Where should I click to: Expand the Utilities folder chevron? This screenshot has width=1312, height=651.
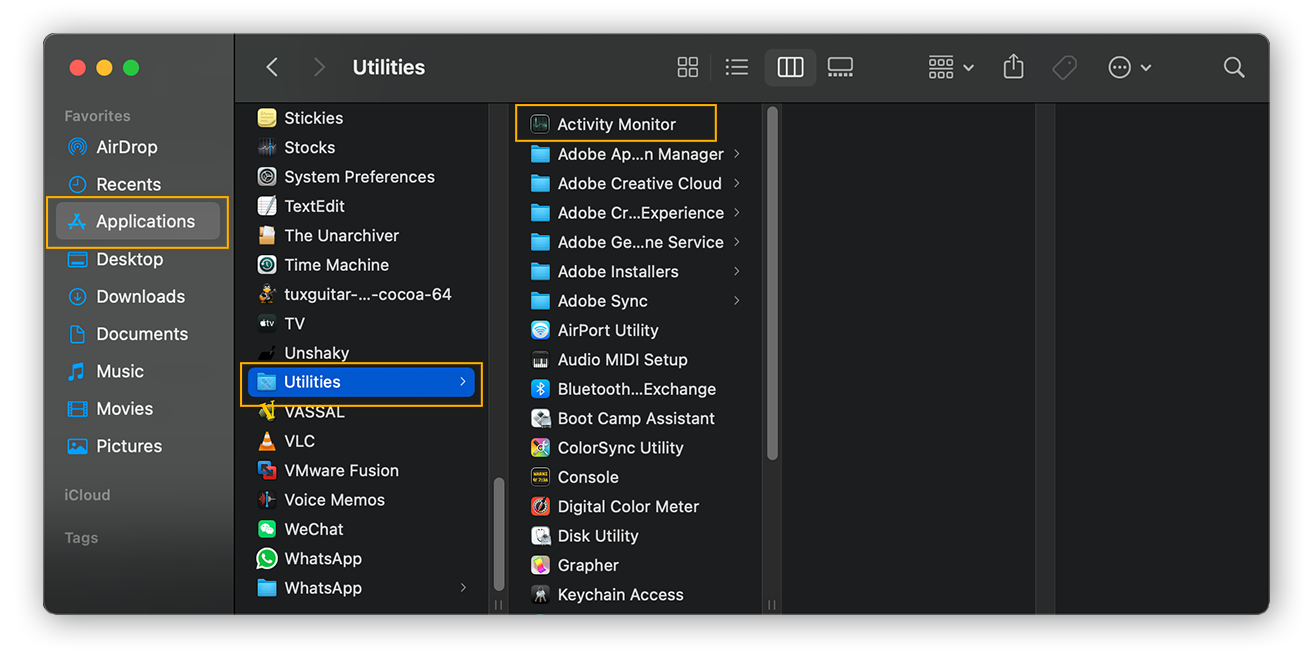[463, 382]
